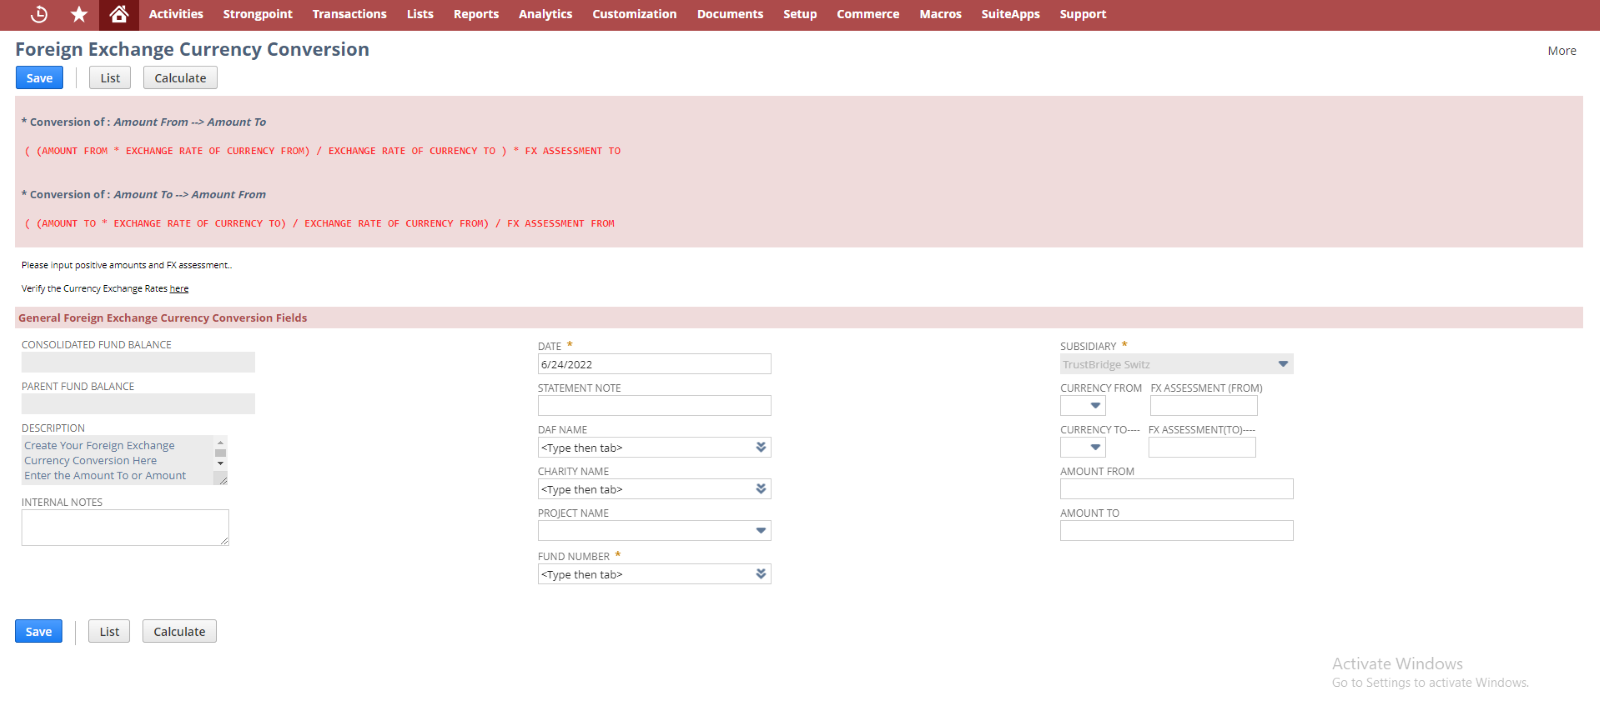The height and width of the screenshot is (727, 1600).
Task: Click the Shortcuts star icon
Action: (79, 14)
